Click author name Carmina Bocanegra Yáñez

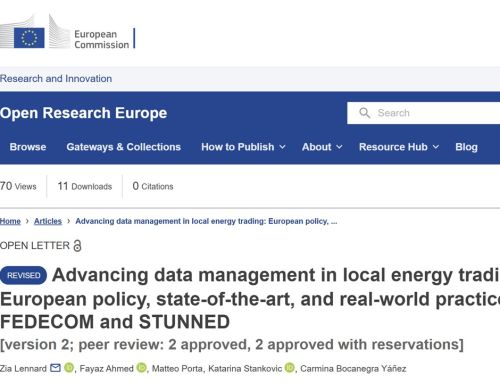[353, 369]
